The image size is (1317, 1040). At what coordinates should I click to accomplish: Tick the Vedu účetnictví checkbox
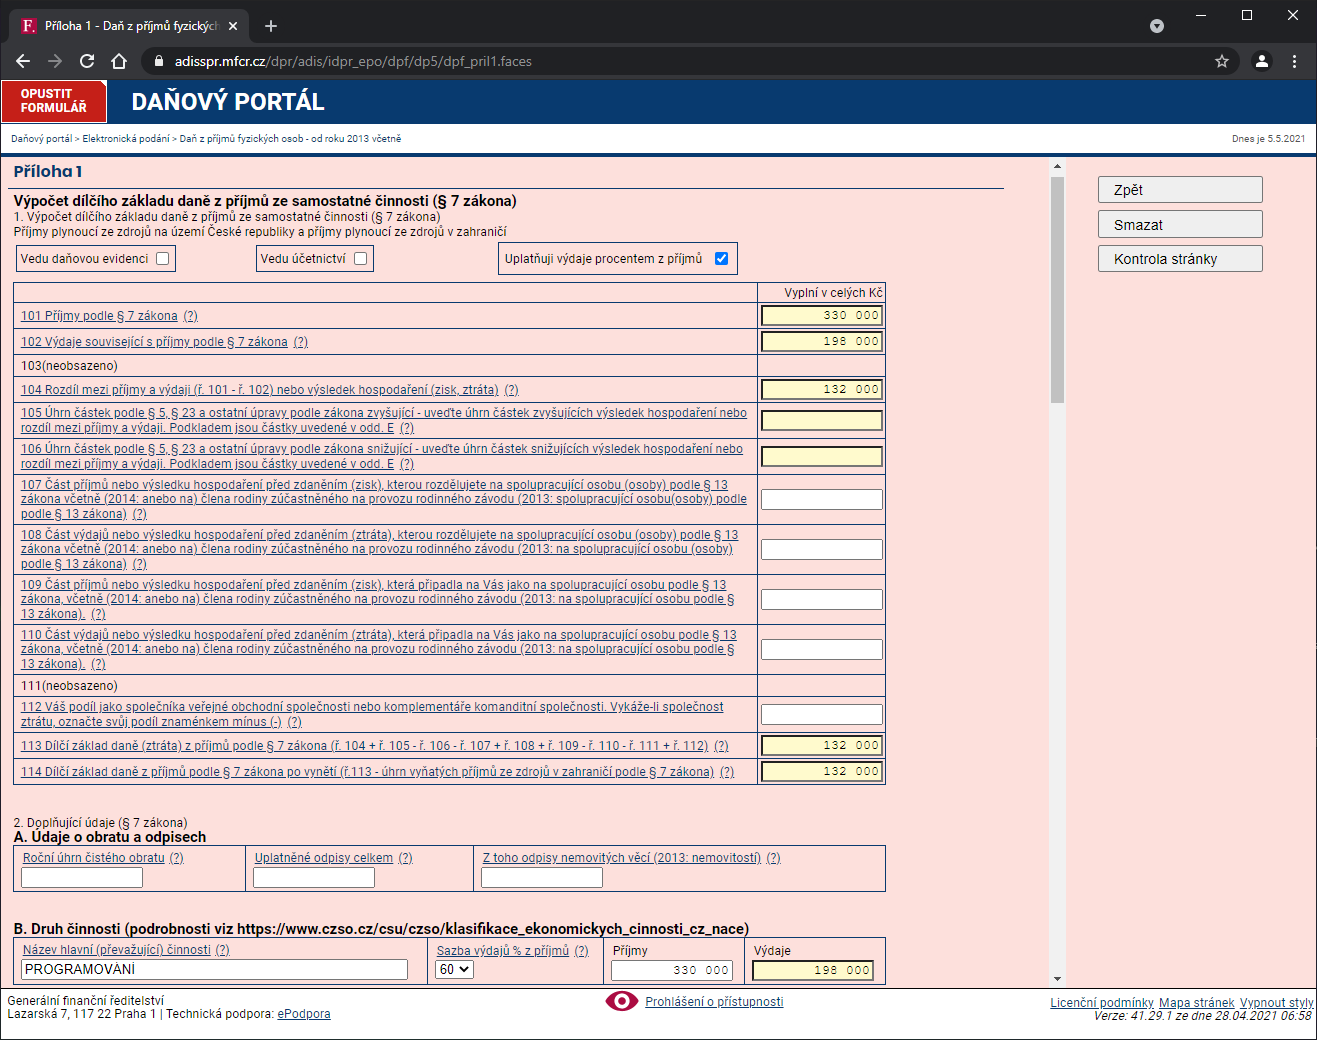(x=361, y=259)
